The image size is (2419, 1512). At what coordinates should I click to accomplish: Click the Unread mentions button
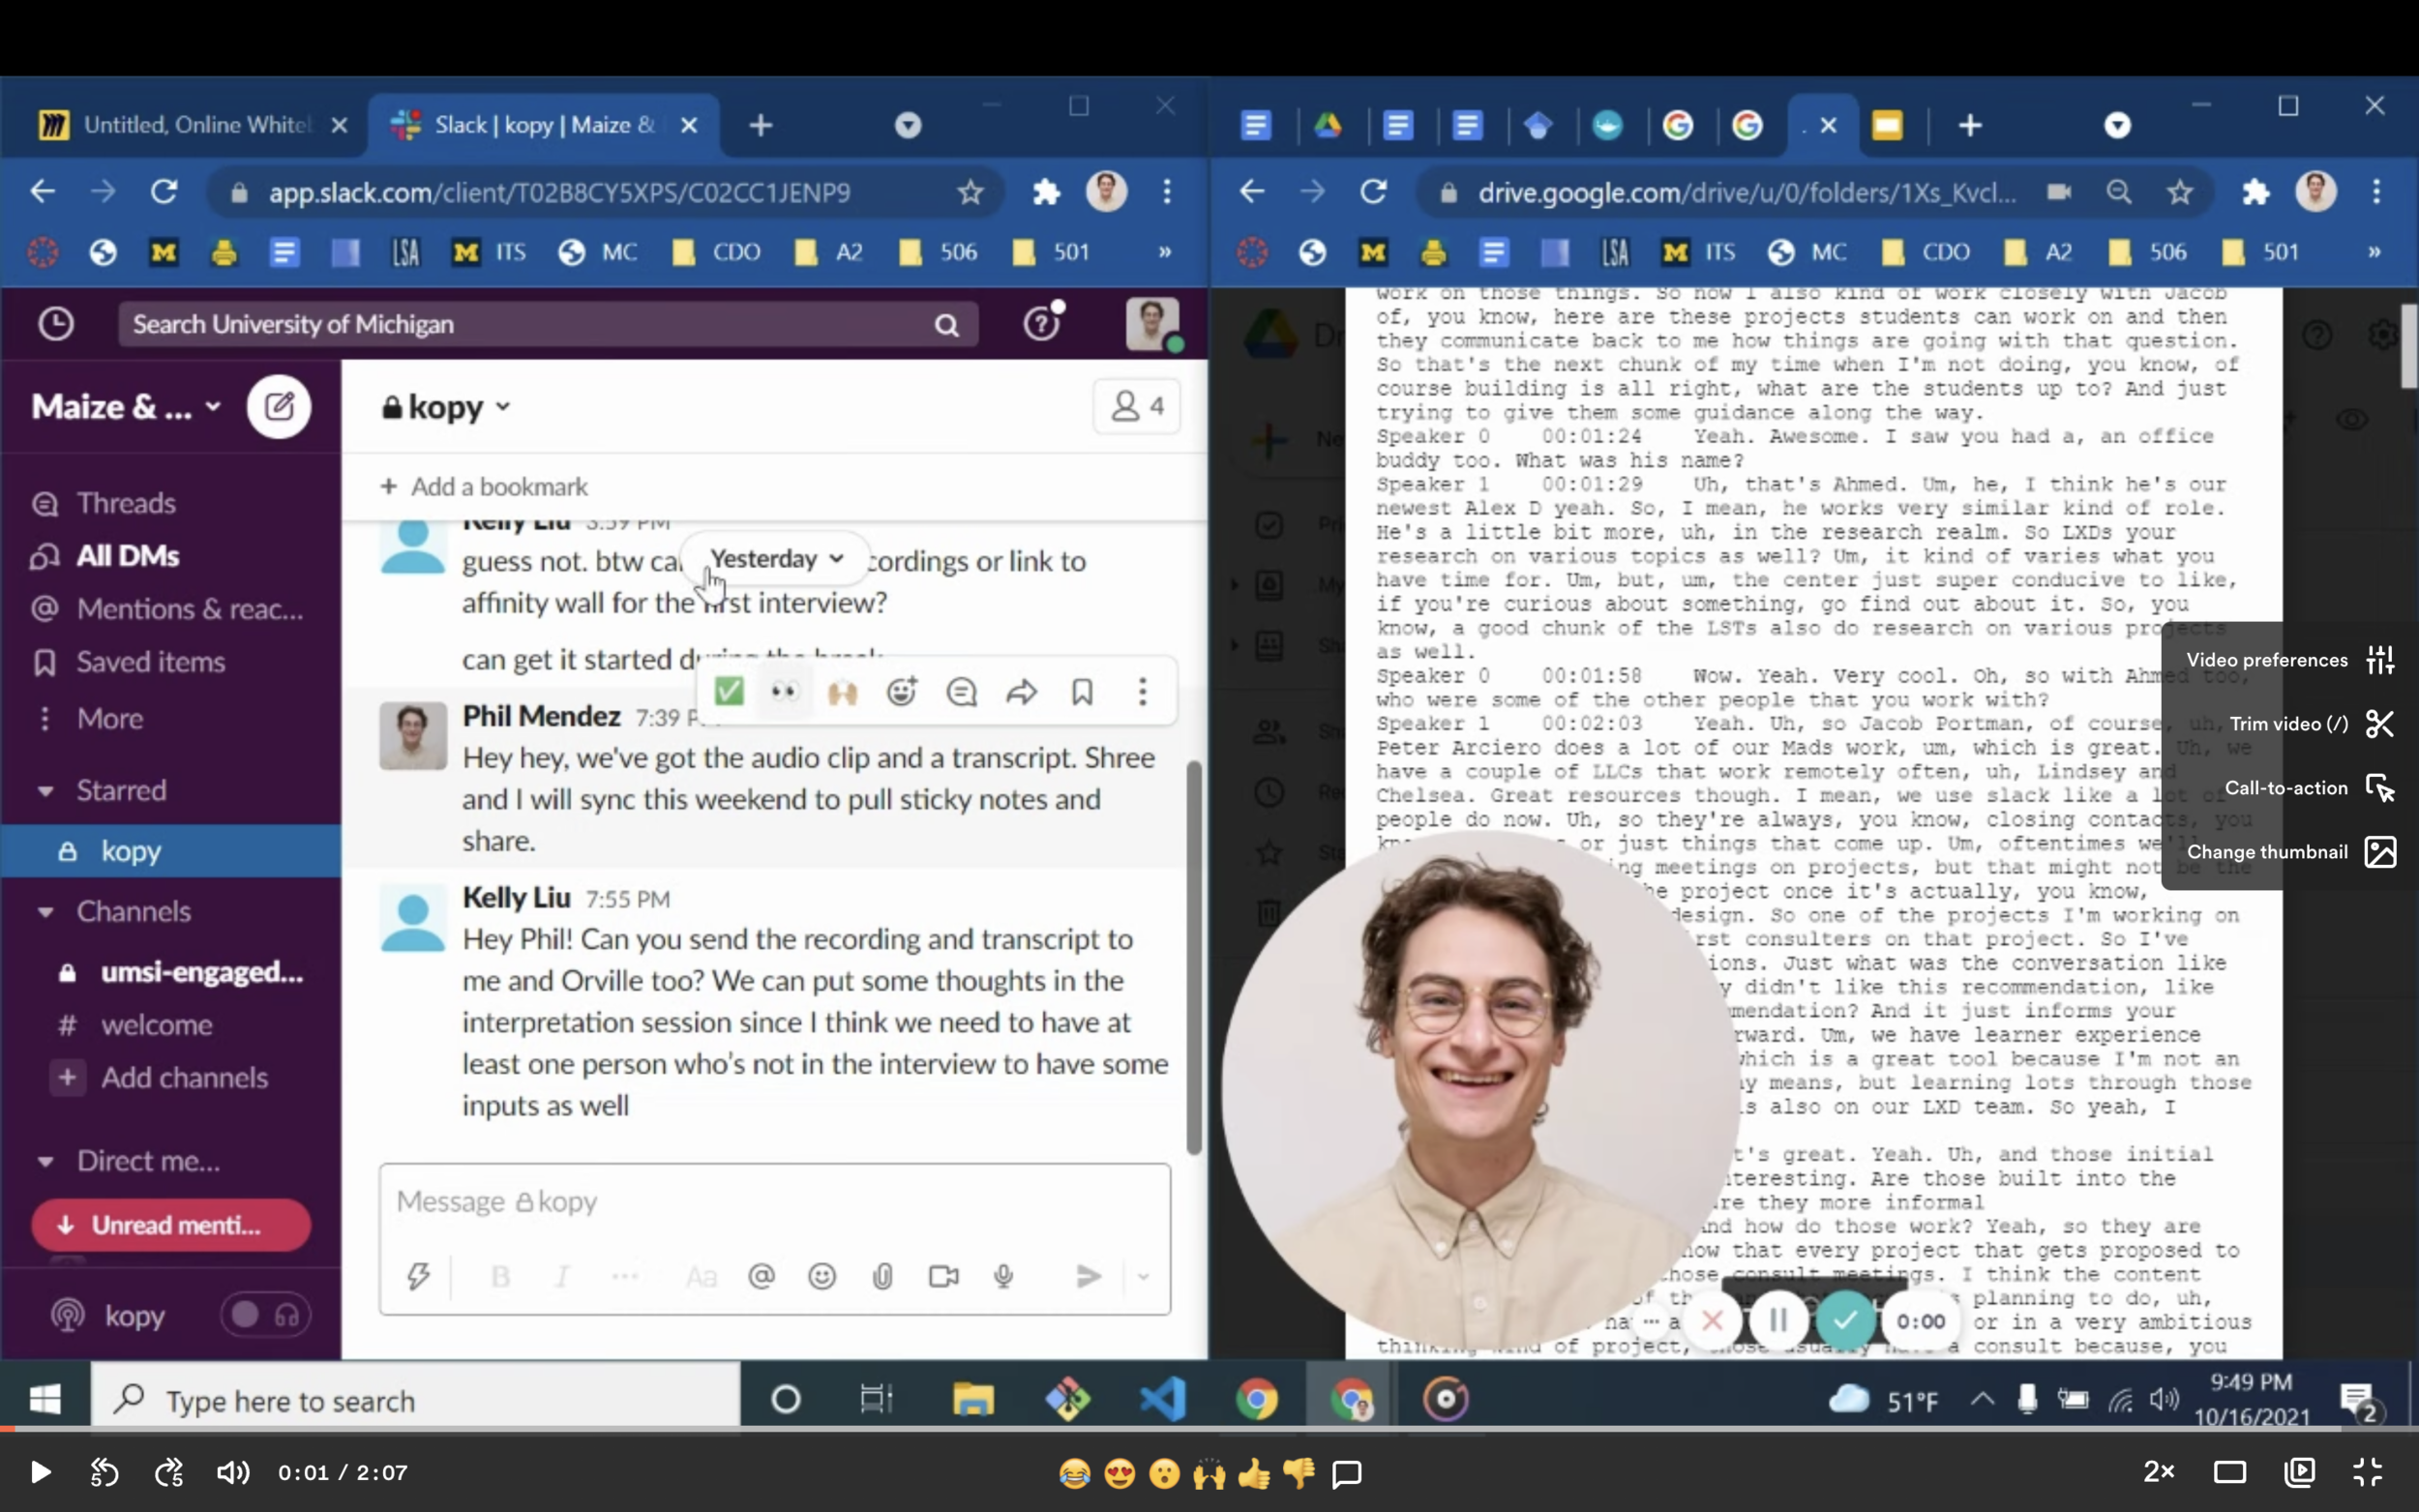coord(171,1225)
